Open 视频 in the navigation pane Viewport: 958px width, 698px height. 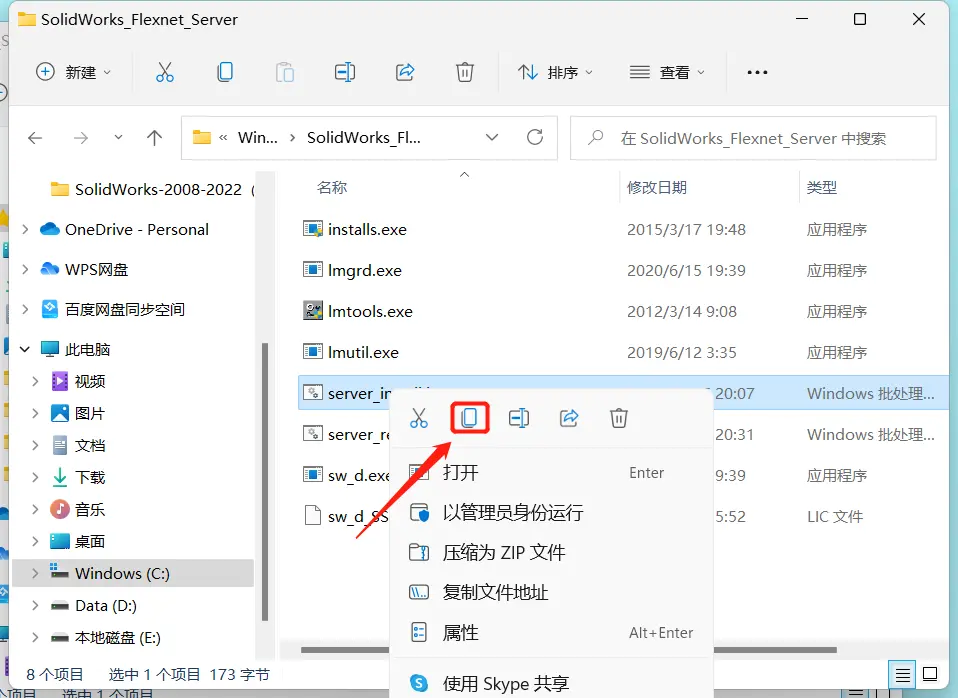tap(90, 381)
